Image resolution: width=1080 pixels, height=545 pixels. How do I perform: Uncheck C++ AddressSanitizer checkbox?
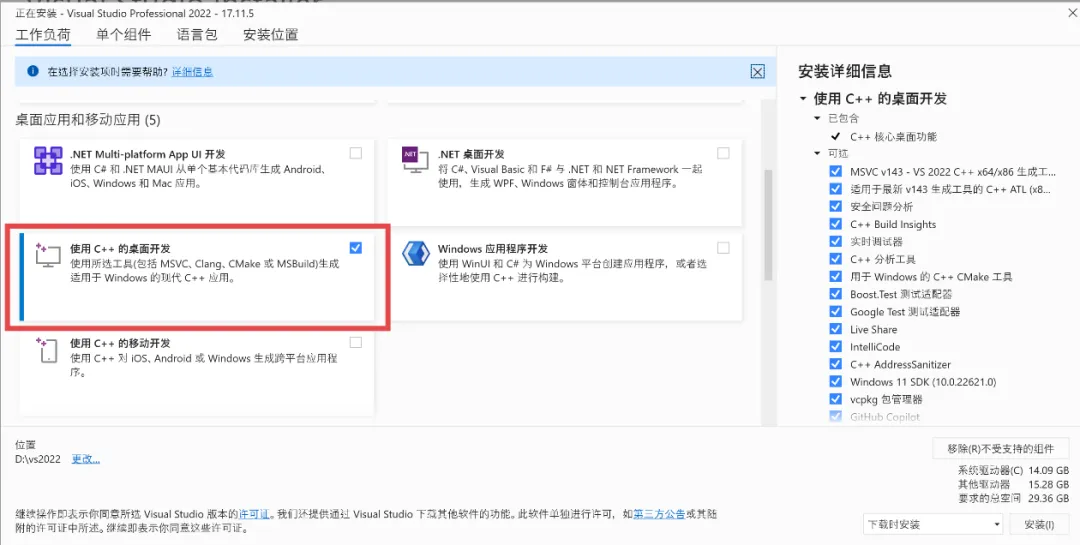pyautogui.click(x=835, y=364)
